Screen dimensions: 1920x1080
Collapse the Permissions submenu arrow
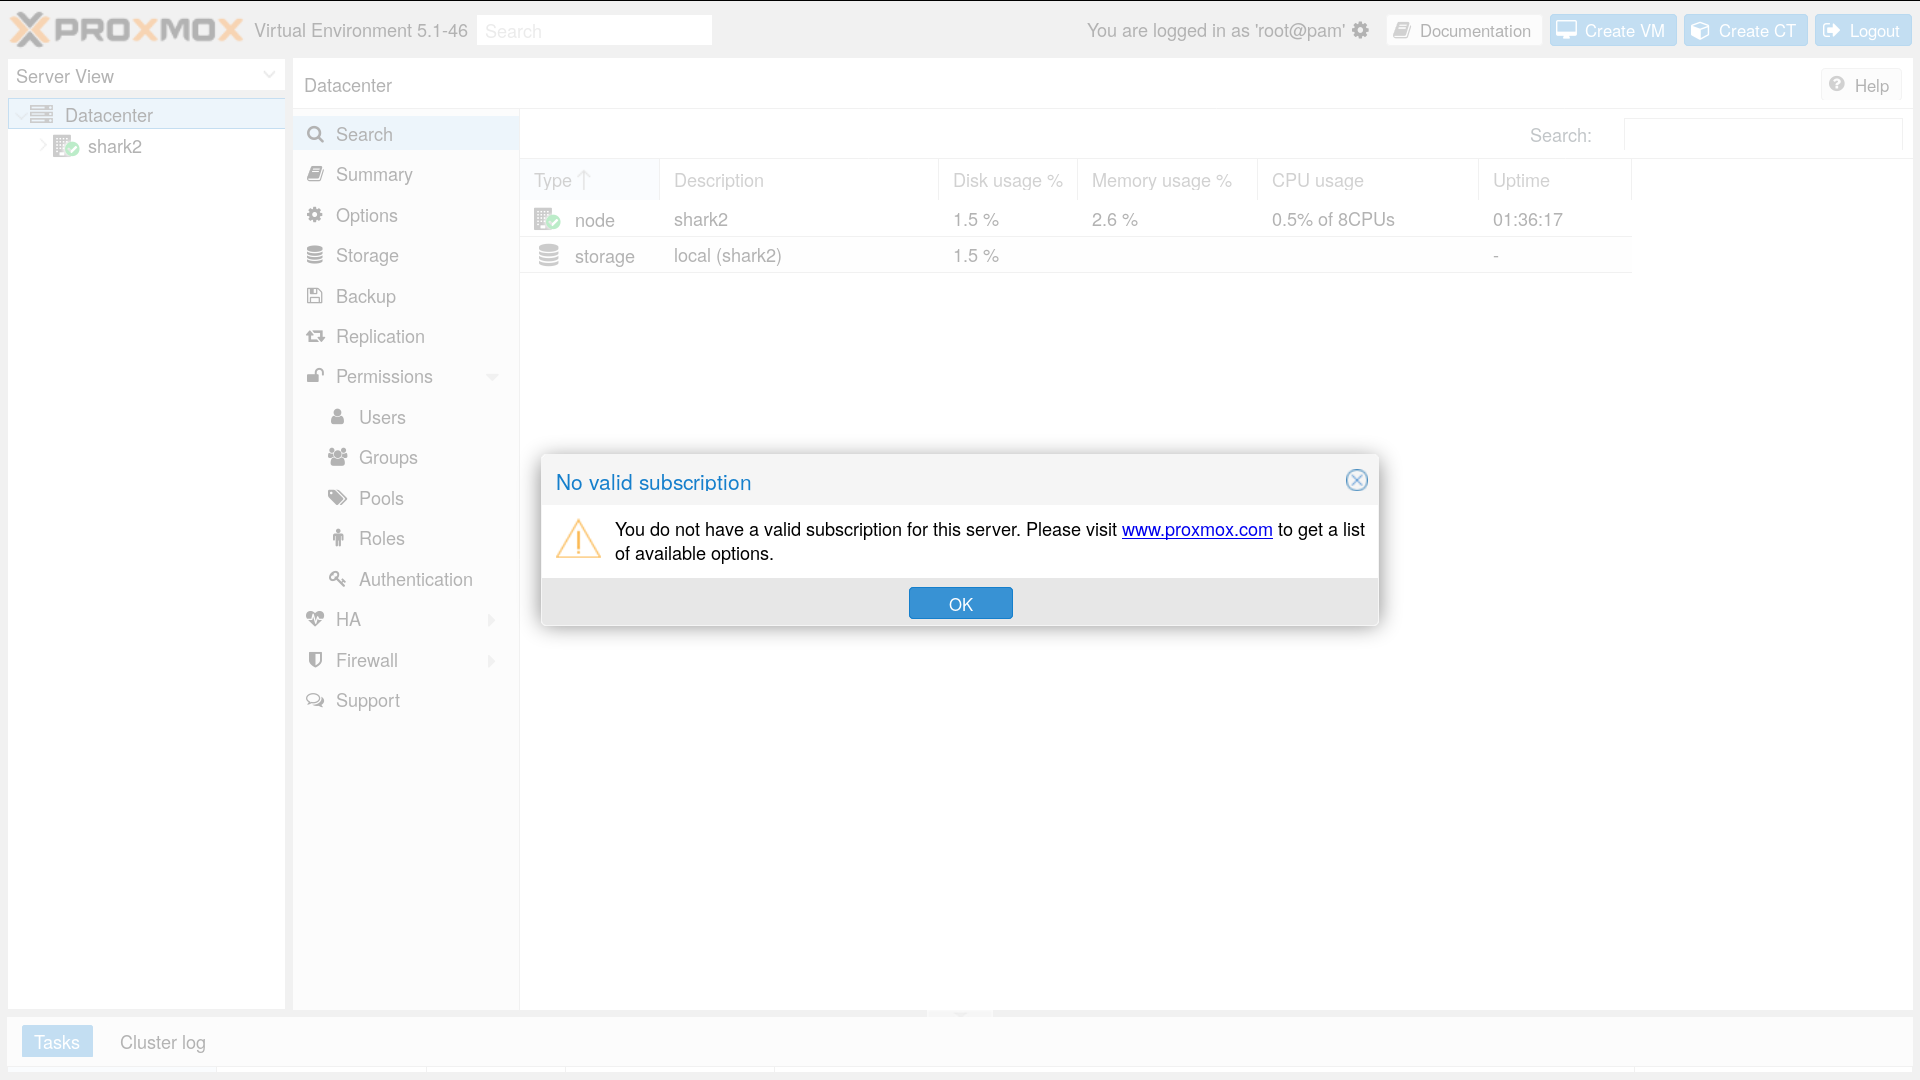492,377
